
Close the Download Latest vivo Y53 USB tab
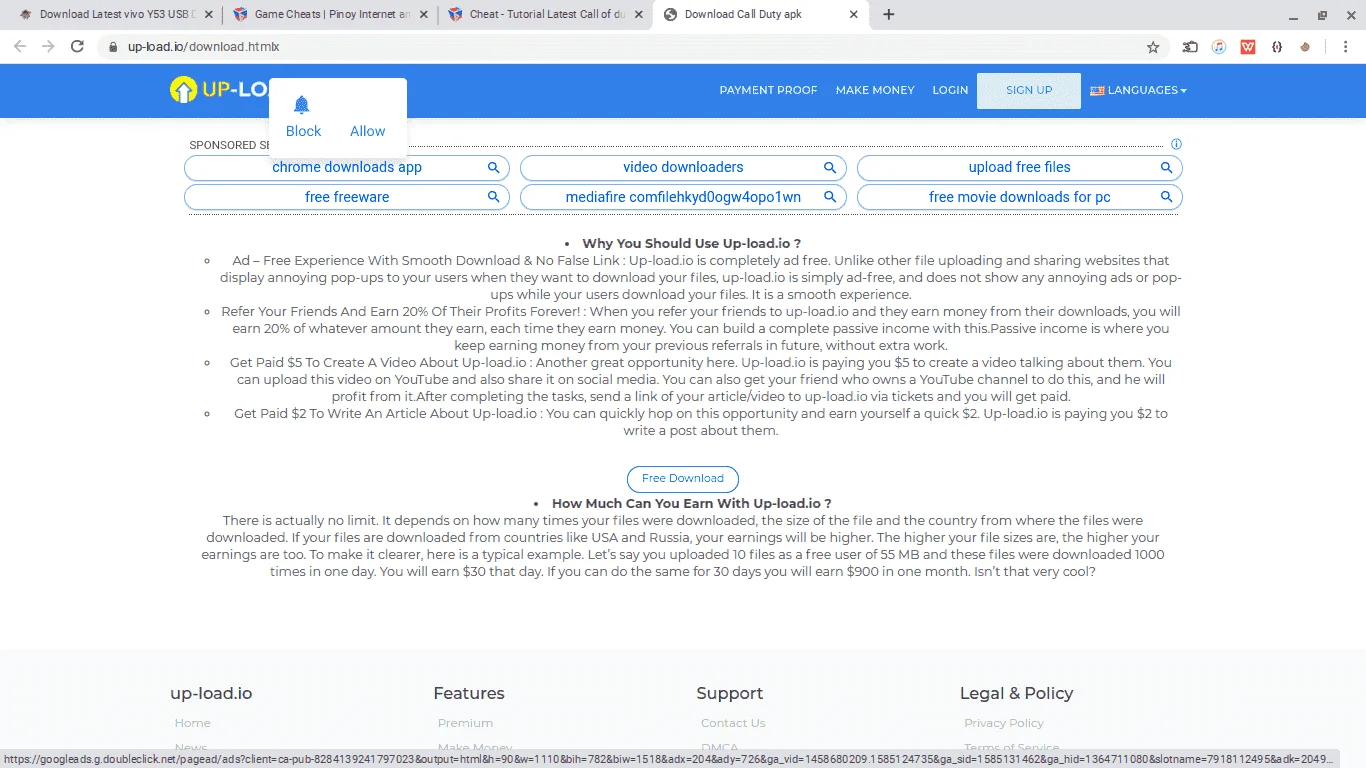[x=208, y=15]
